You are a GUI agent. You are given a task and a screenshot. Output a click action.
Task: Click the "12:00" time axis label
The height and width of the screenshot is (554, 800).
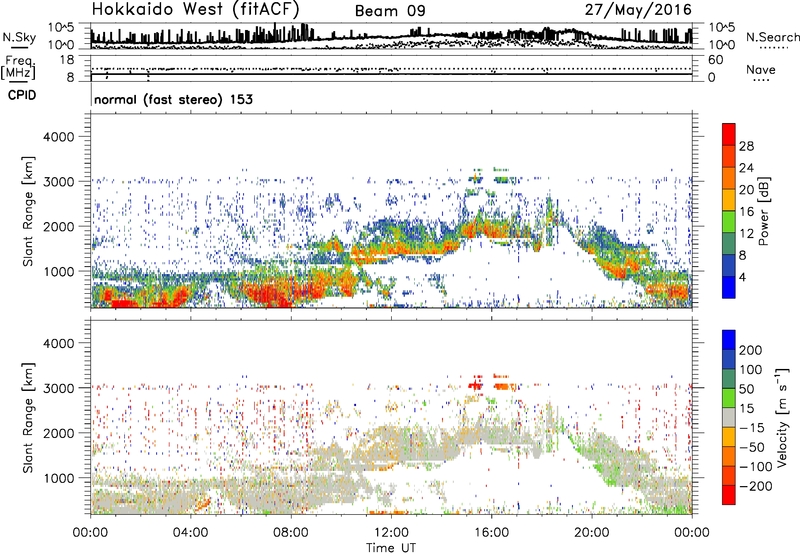(x=391, y=533)
